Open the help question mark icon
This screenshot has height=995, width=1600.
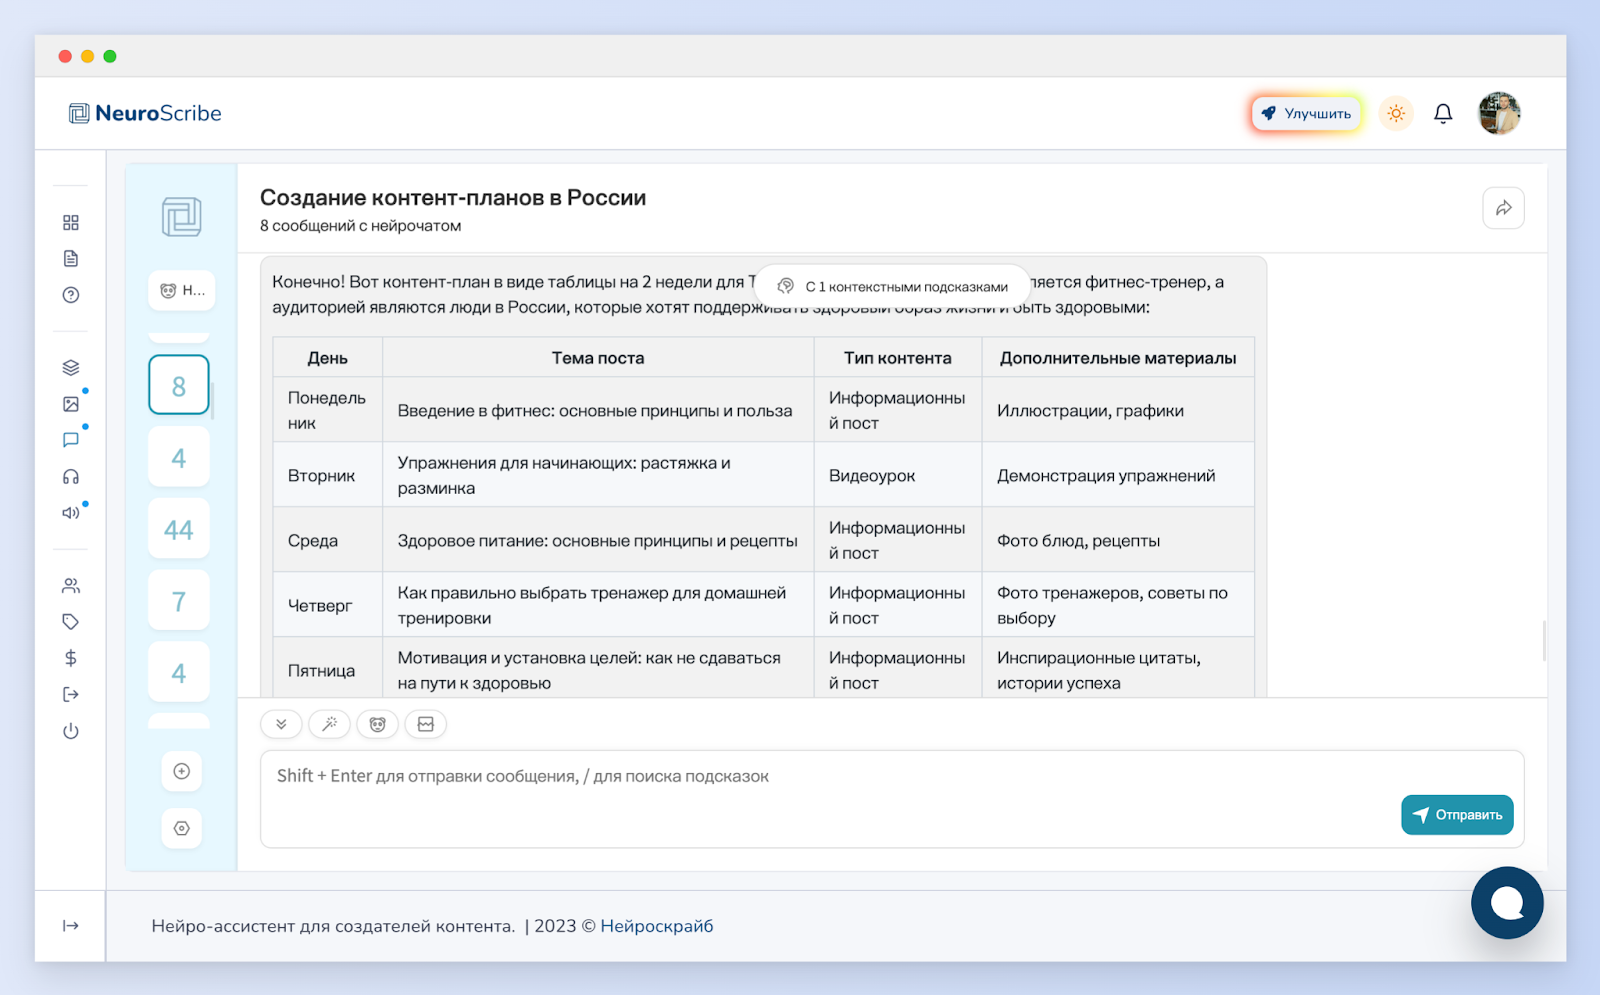(x=71, y=295)
